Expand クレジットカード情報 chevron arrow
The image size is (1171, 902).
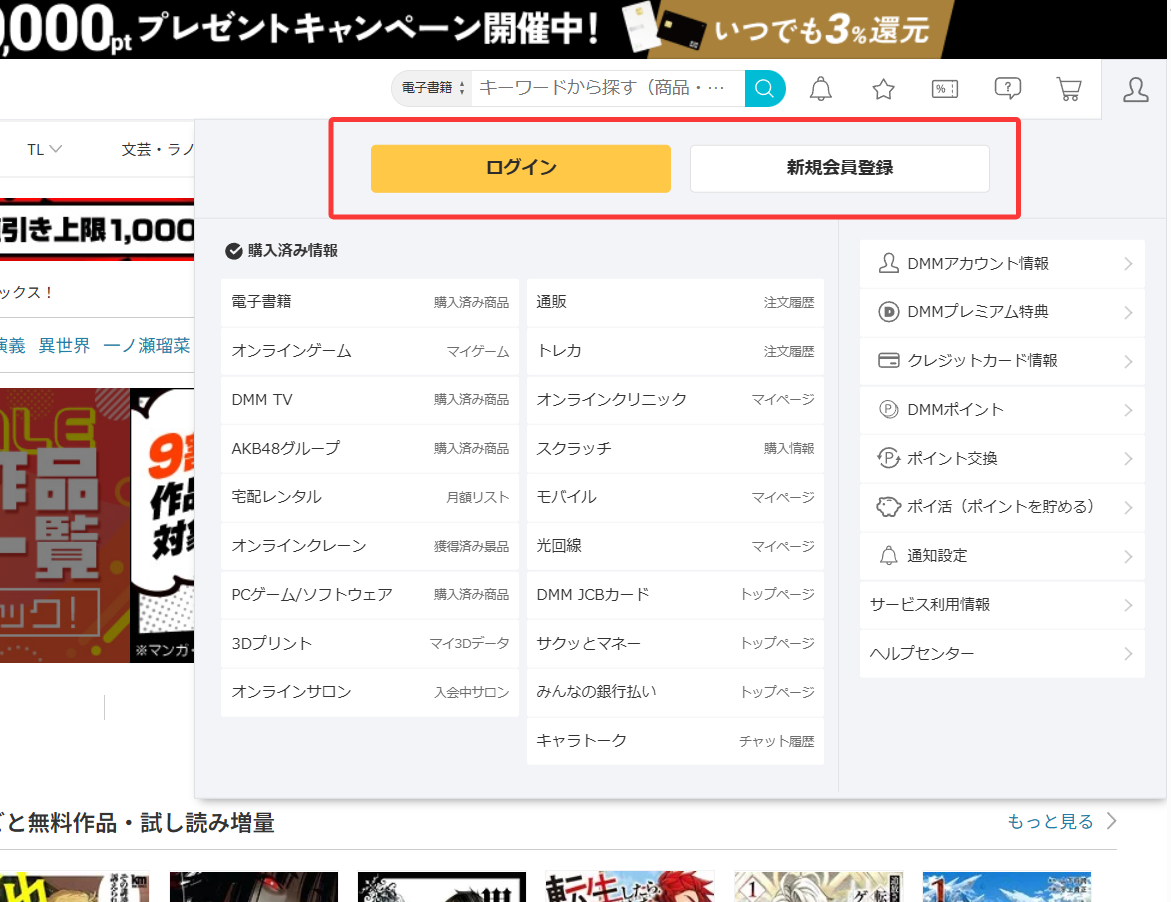point(1128,361)
